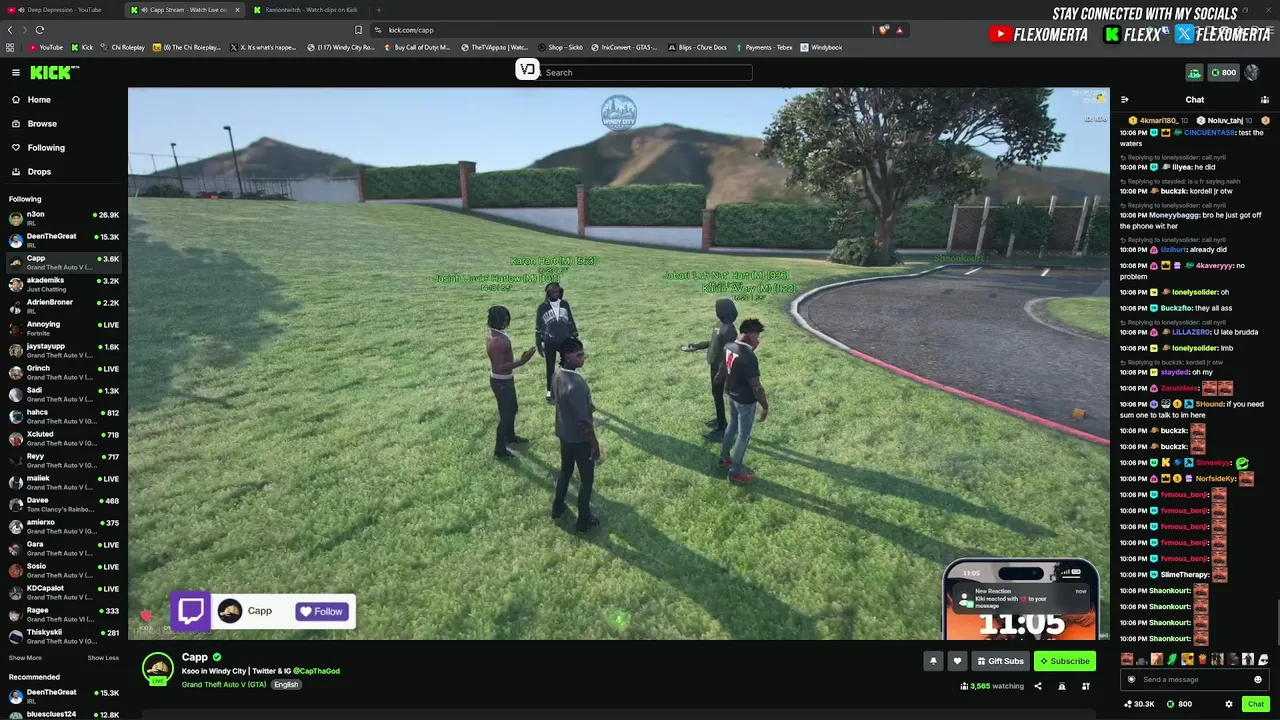Click the Kick logo
This screenshot has height=720, width=1280.
point(54,72)
